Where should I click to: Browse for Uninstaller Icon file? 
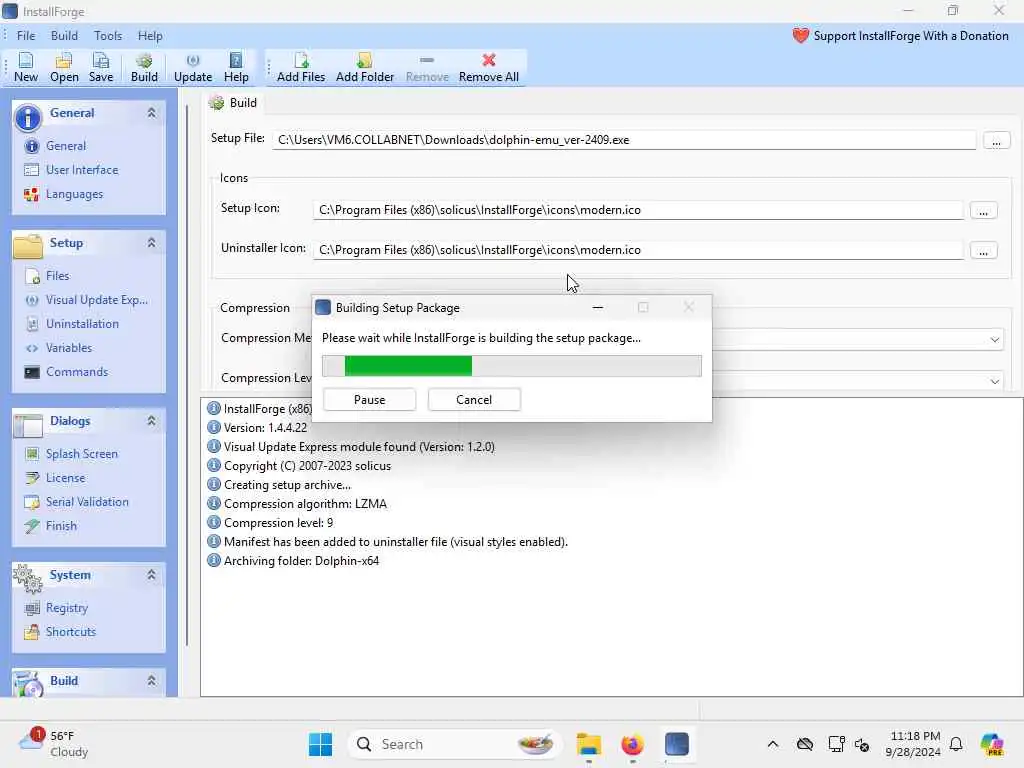click(x=983, y=251)
